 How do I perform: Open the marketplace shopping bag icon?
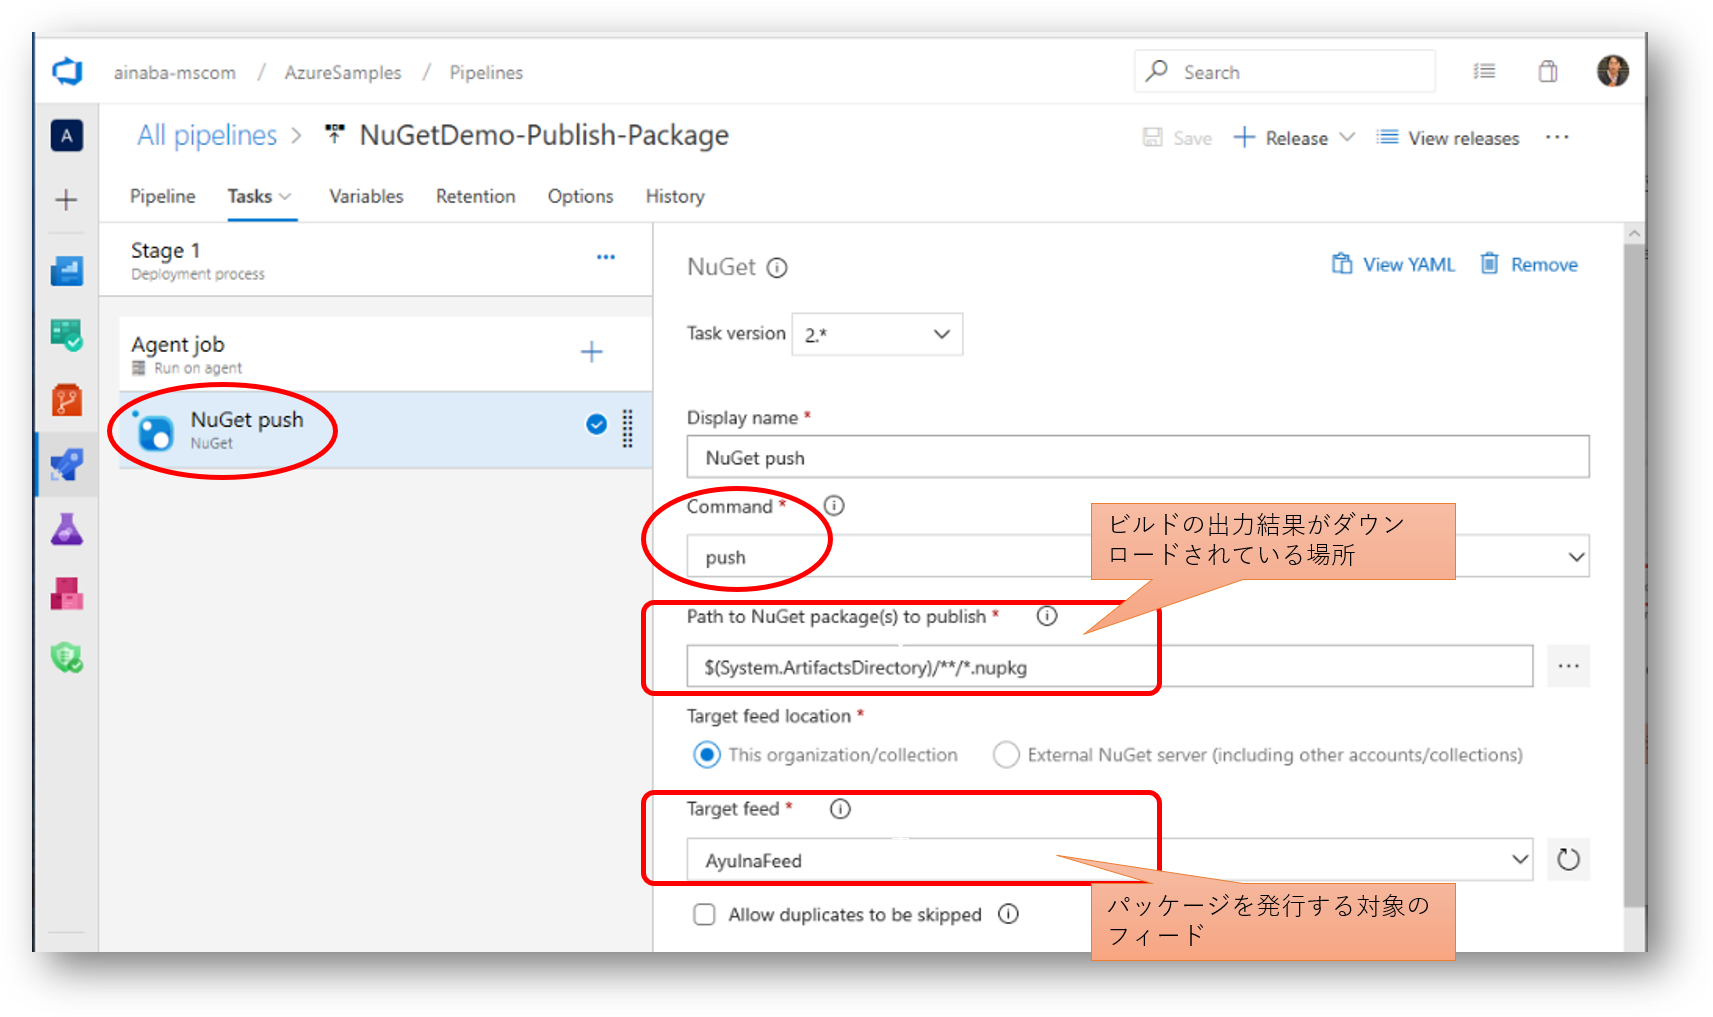pyautogui.click(x=1548, y=71)
